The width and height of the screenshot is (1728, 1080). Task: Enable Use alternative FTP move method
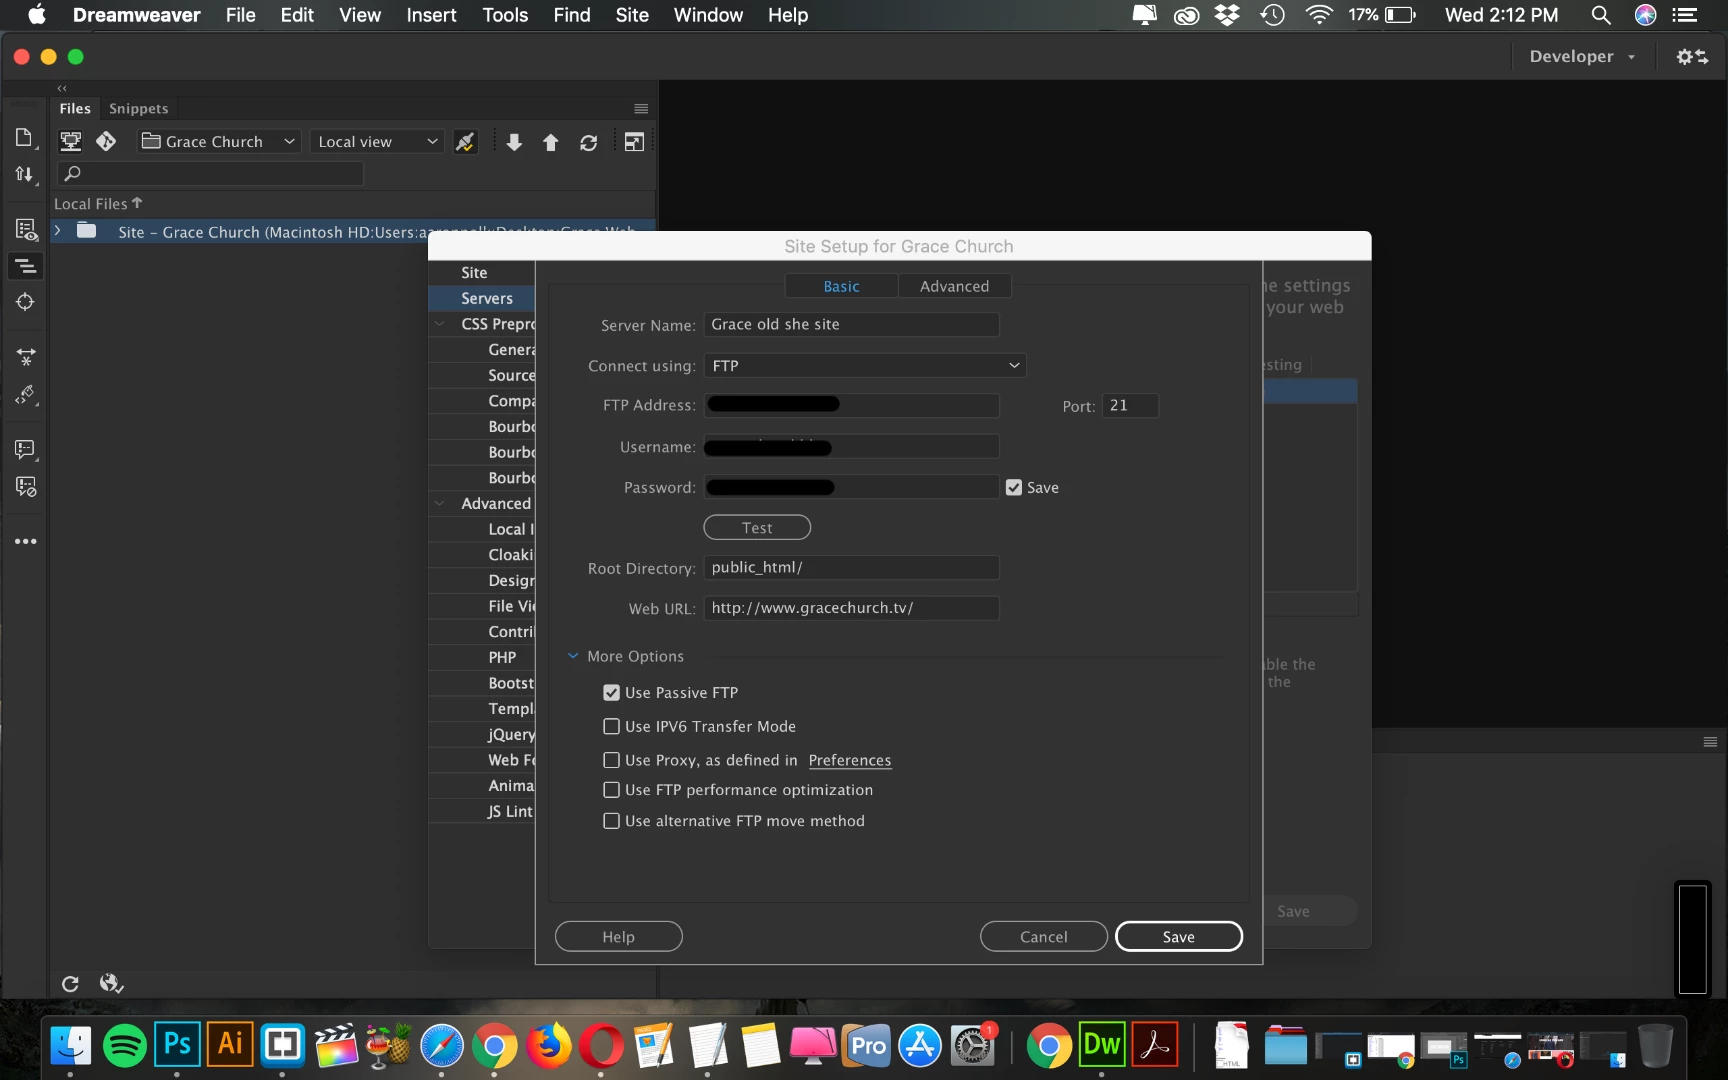coord(612,821)
